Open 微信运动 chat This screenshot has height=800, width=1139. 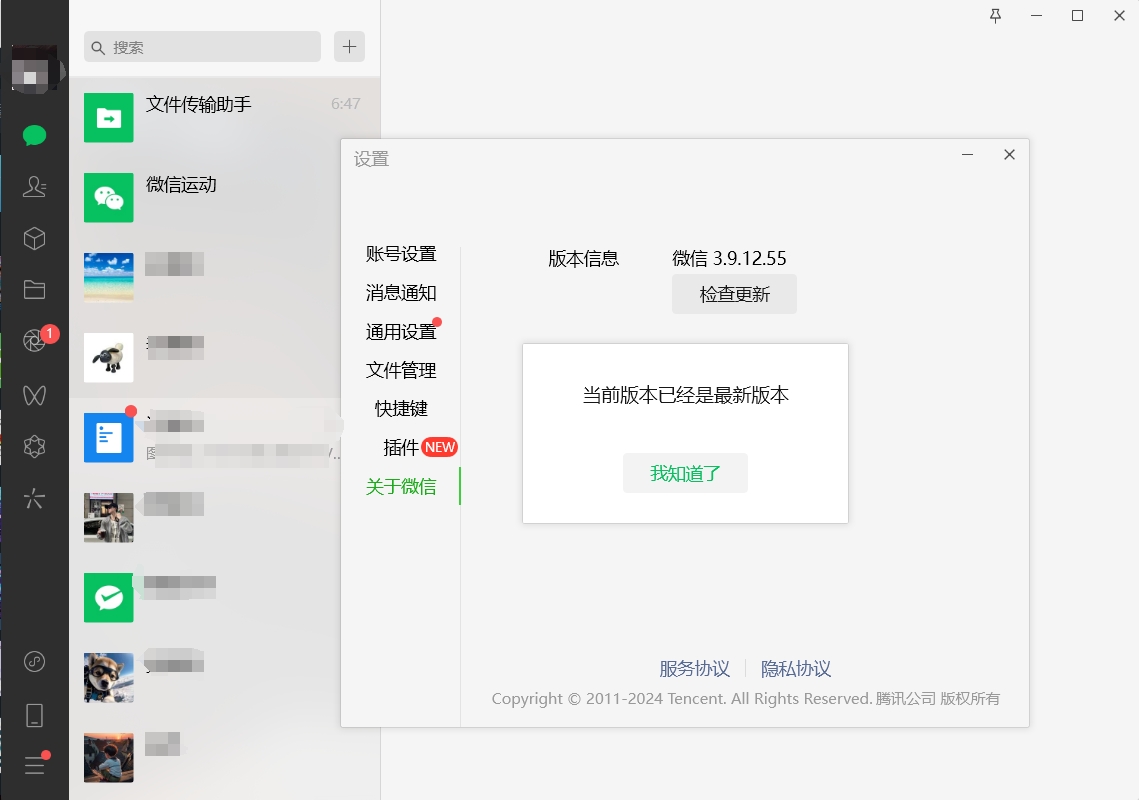224,198
